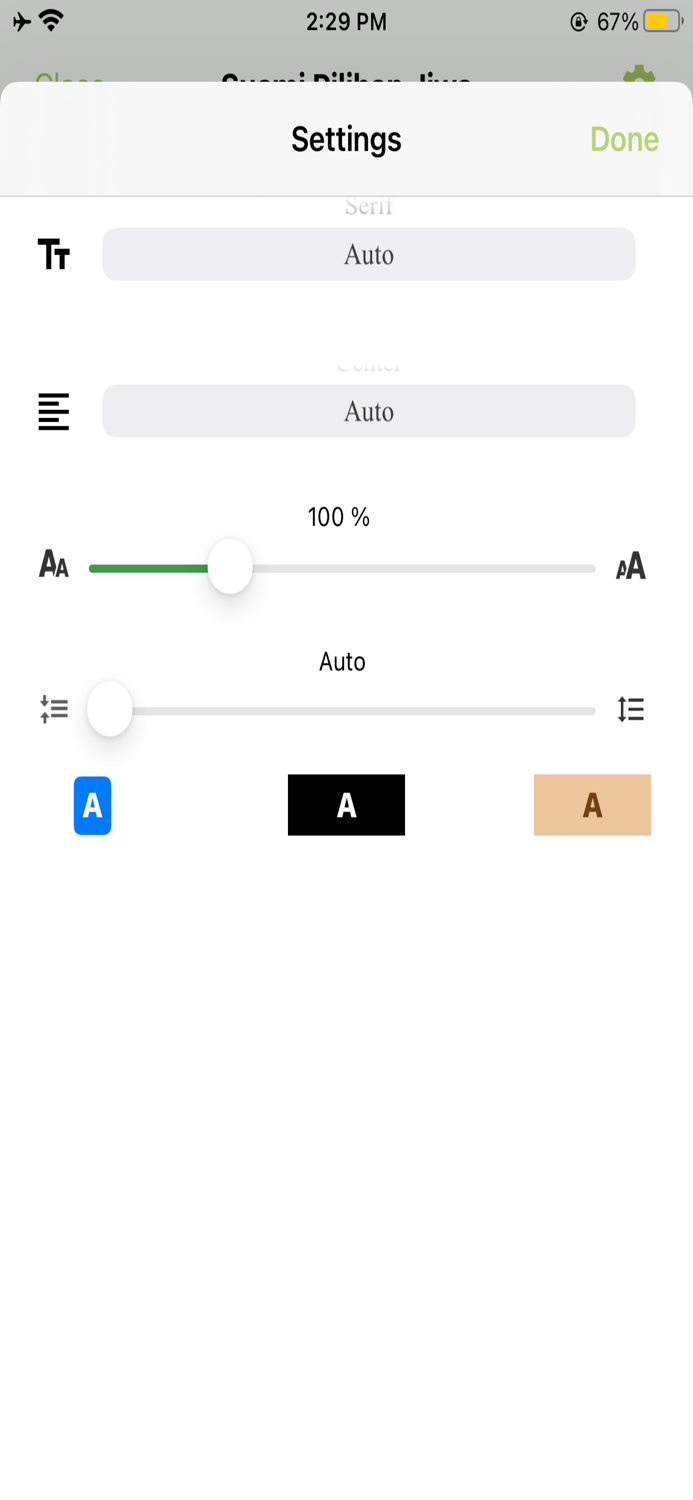Open the text alignment Auto selector
693x1500 pixels.
pos(369,411)
